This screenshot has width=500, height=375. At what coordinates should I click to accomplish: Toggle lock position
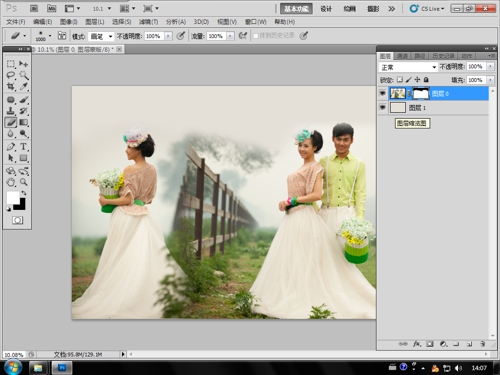tap(417, 80)
